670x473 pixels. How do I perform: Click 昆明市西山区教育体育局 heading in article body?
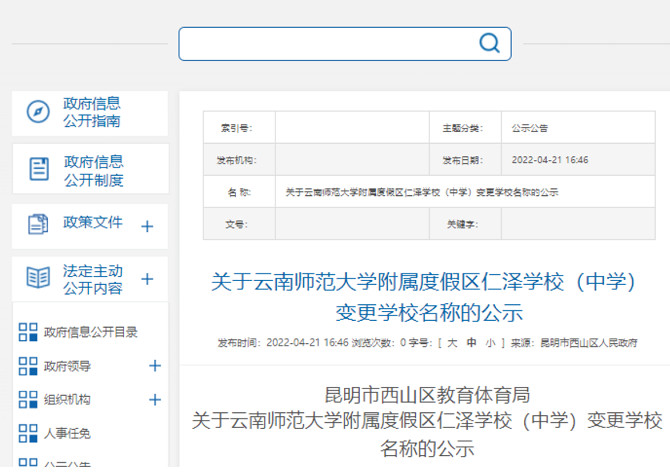click(x=427, y=395)
